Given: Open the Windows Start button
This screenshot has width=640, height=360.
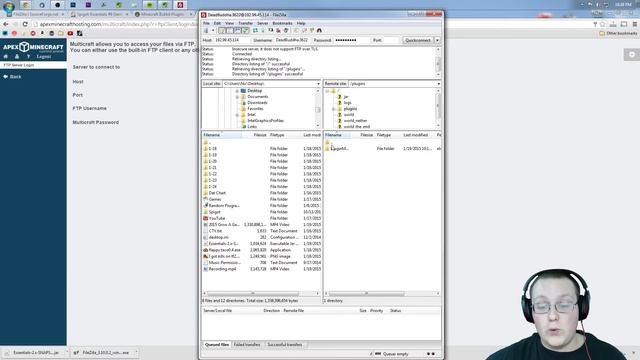Looking at the screenshot, I should coord(8,7).
